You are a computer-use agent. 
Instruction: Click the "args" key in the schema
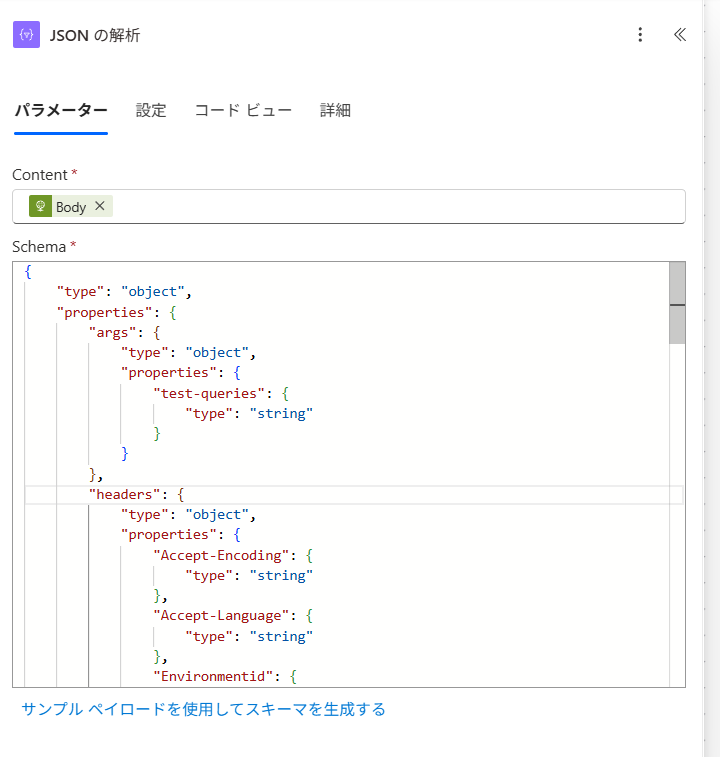click(113, 333)
